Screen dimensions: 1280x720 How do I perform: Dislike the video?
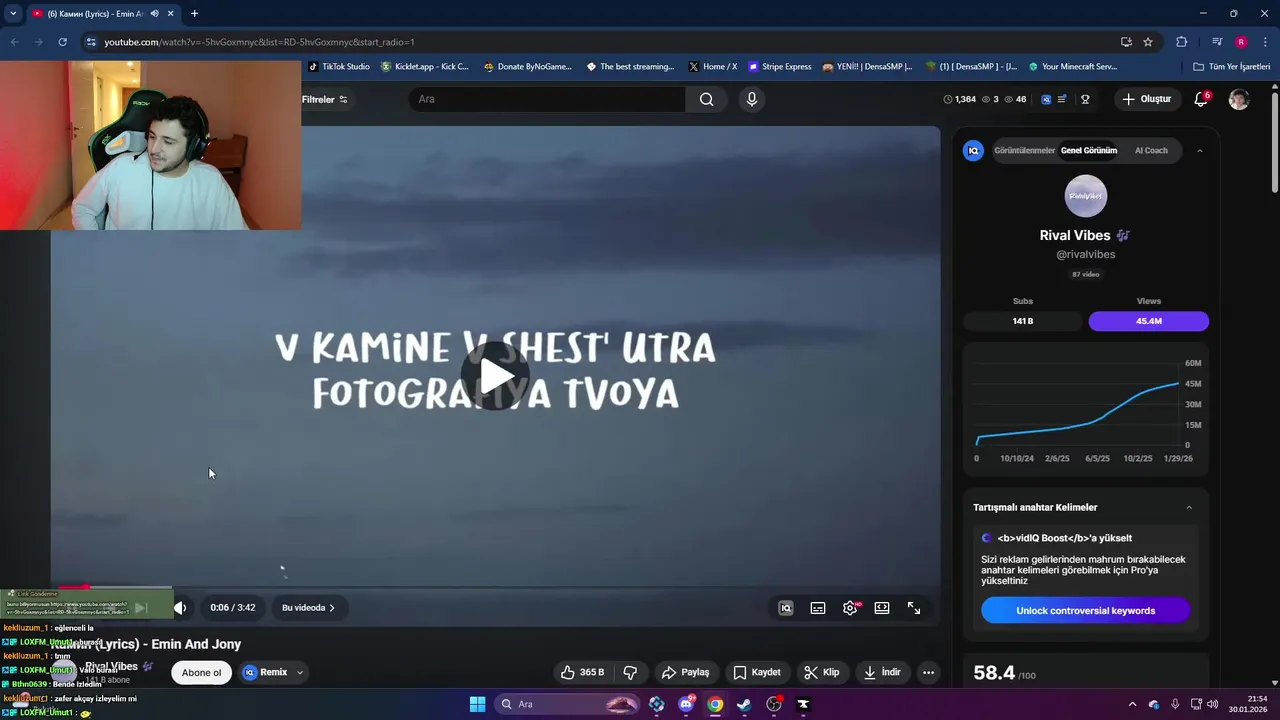(631, 672)
